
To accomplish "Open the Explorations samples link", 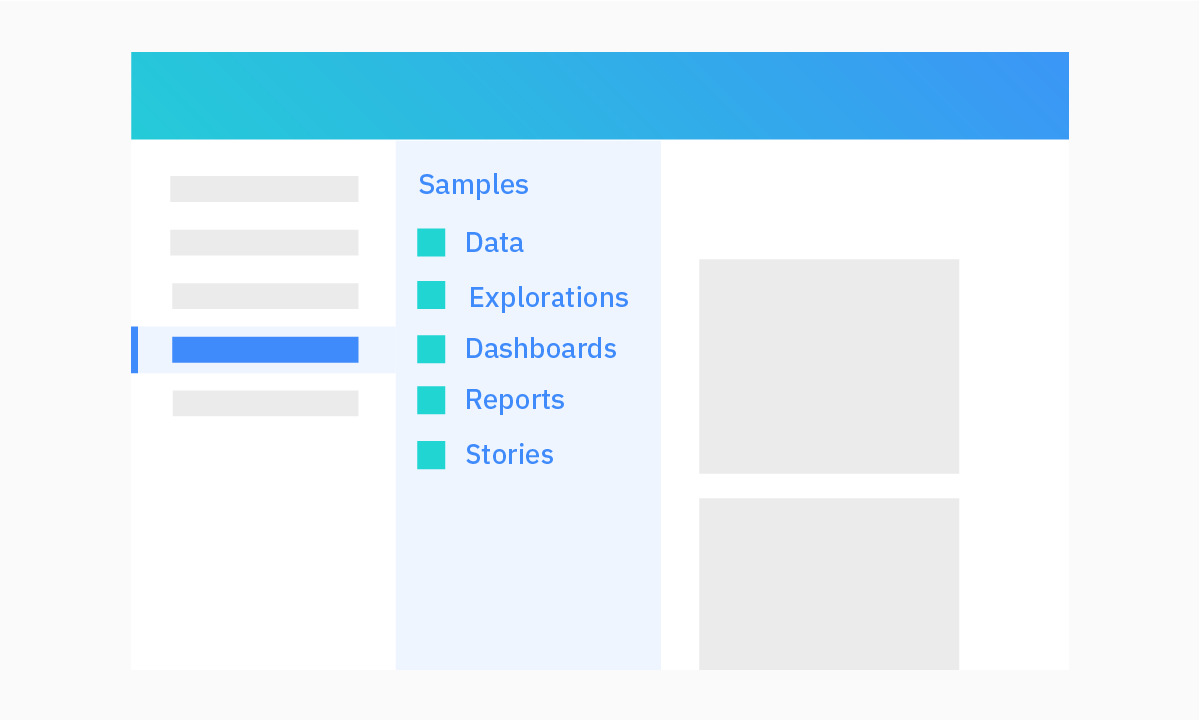I will point(548,298).
